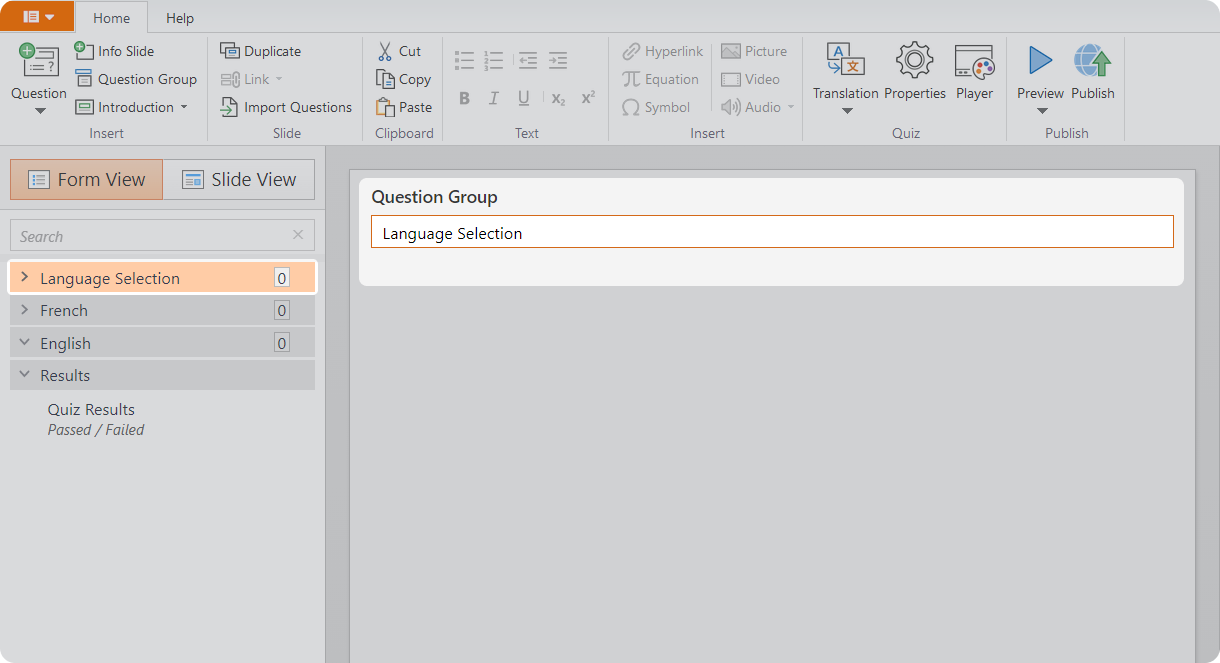
Task: Select the Quiz Results slide
Action: click(x=91, y=410)
